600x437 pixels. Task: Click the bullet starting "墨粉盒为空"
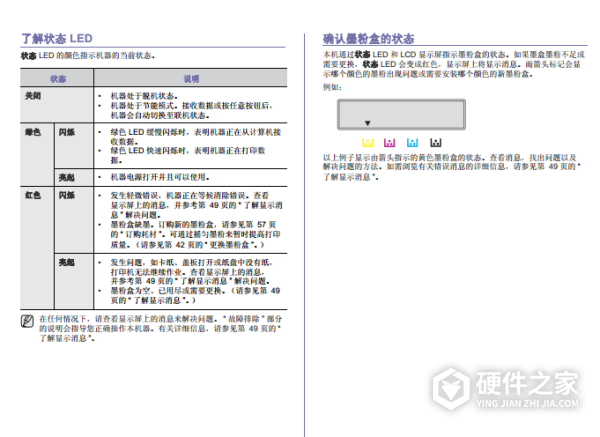click(x=195, y=295)
